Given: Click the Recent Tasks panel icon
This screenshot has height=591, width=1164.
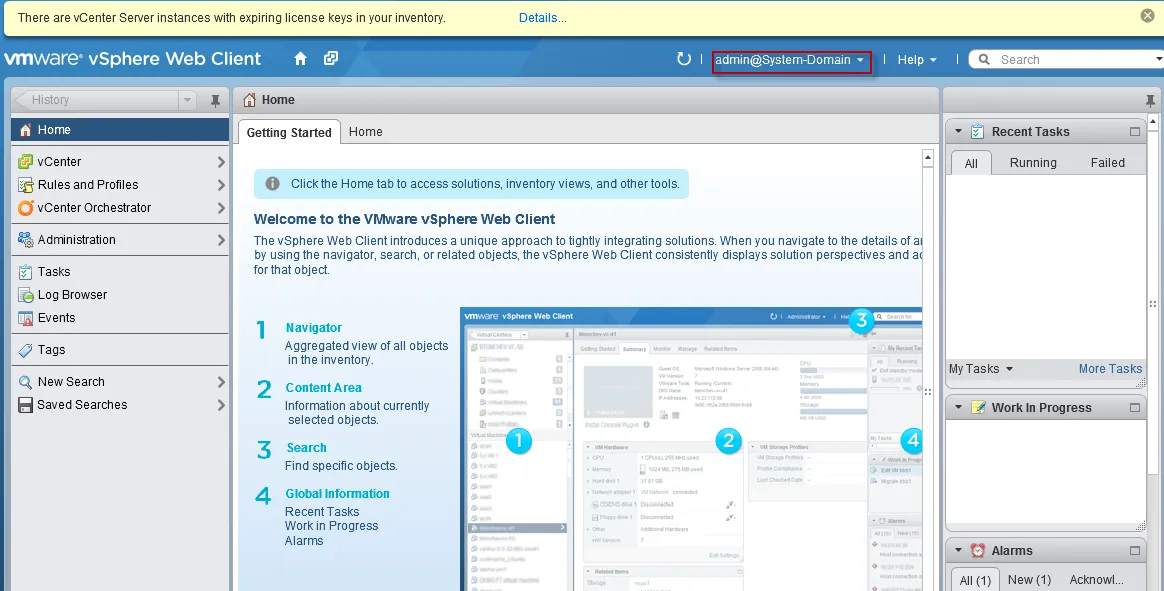Looking at the screenshot, I should pyautogui.click(x=978, y=131).
